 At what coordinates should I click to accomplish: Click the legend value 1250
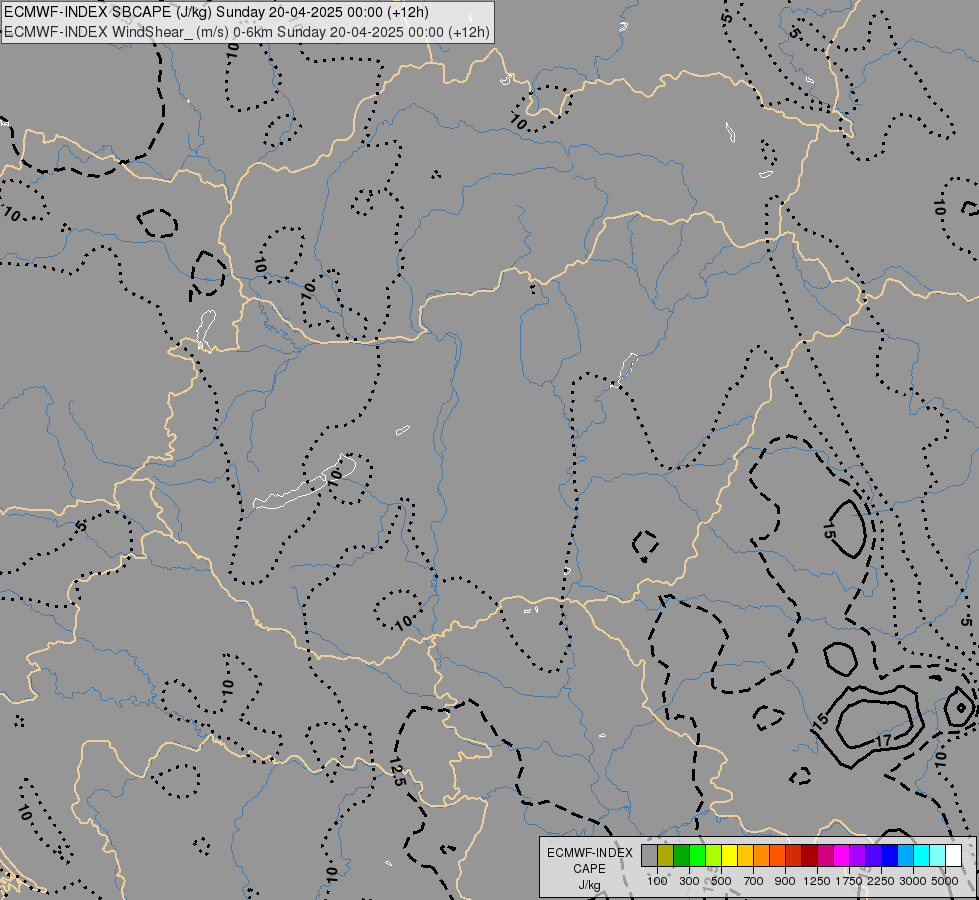[x=817, y=881]
